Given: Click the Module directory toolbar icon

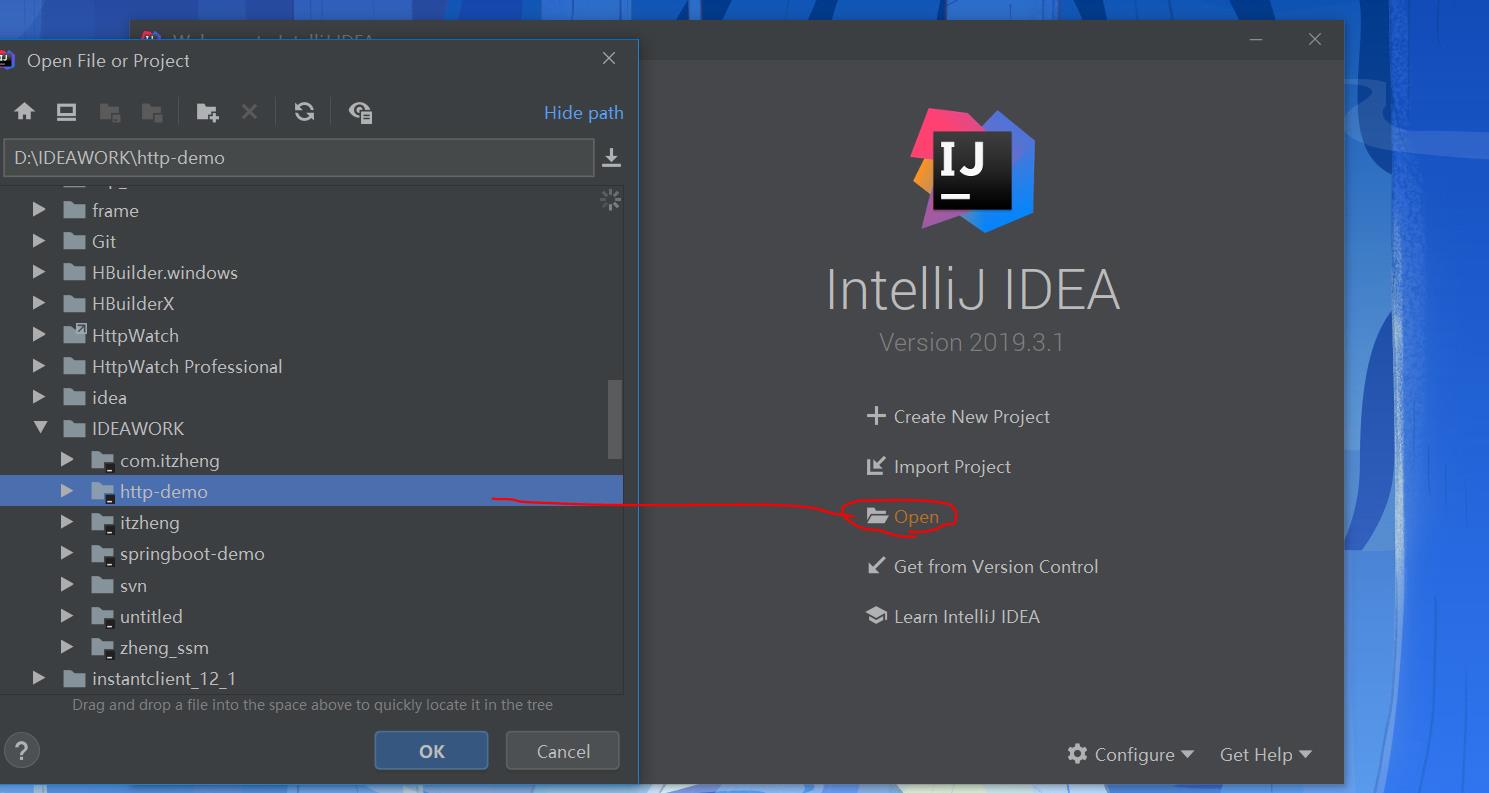Looking at the screenshot, I should pyautogui.click(x=152, y=112).
